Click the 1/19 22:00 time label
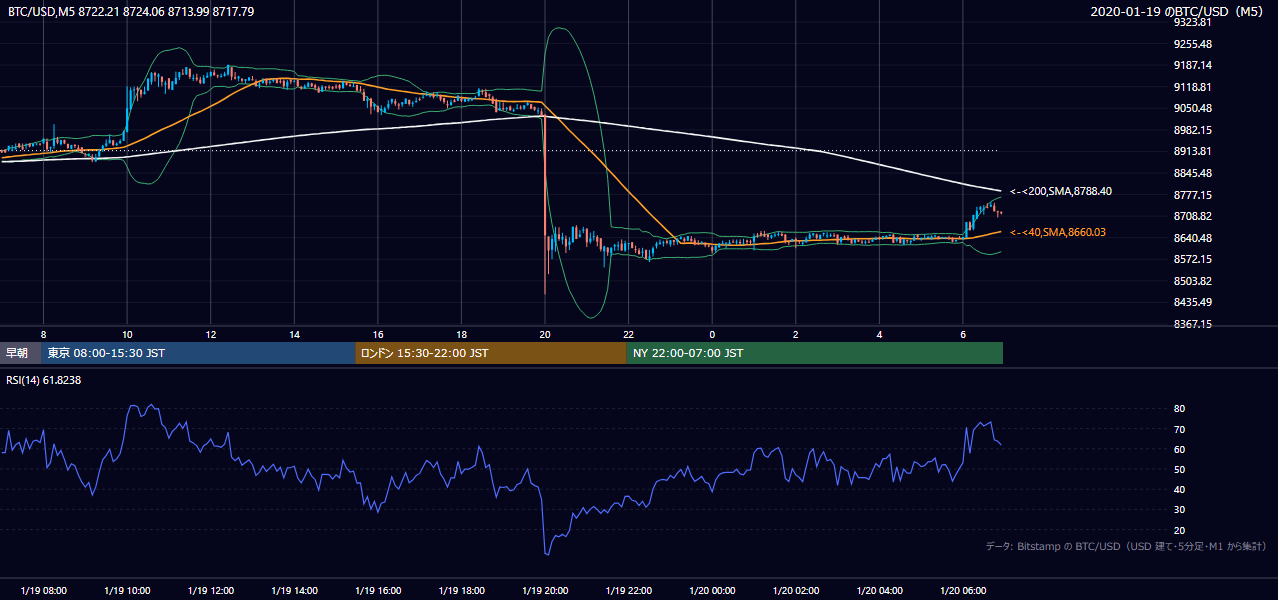The height and width of the screenshot is (600, 1278). [629, 591]
